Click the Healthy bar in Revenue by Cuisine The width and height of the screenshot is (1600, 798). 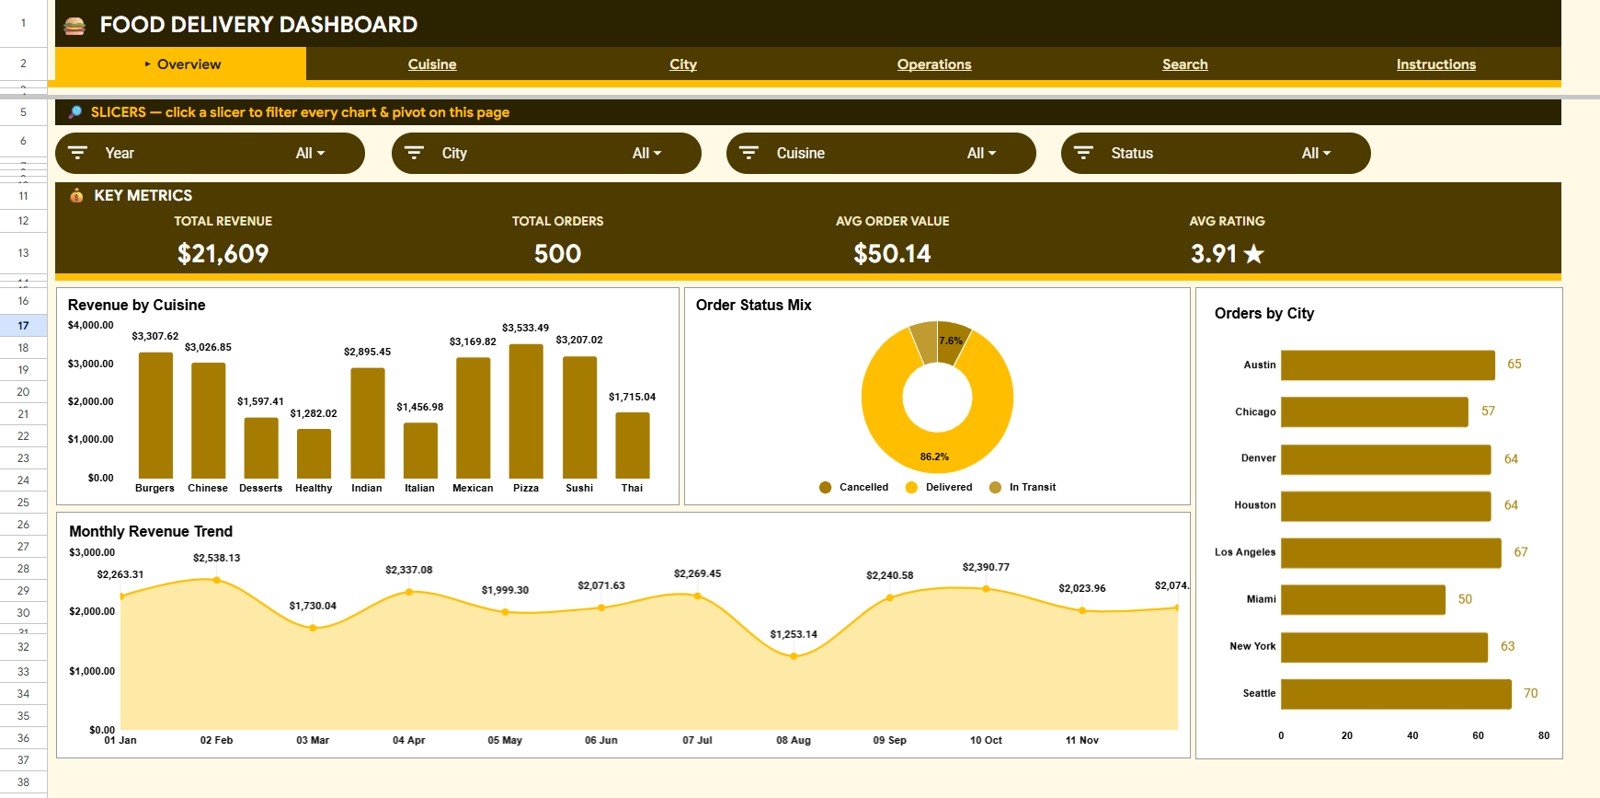click(314, 453)
